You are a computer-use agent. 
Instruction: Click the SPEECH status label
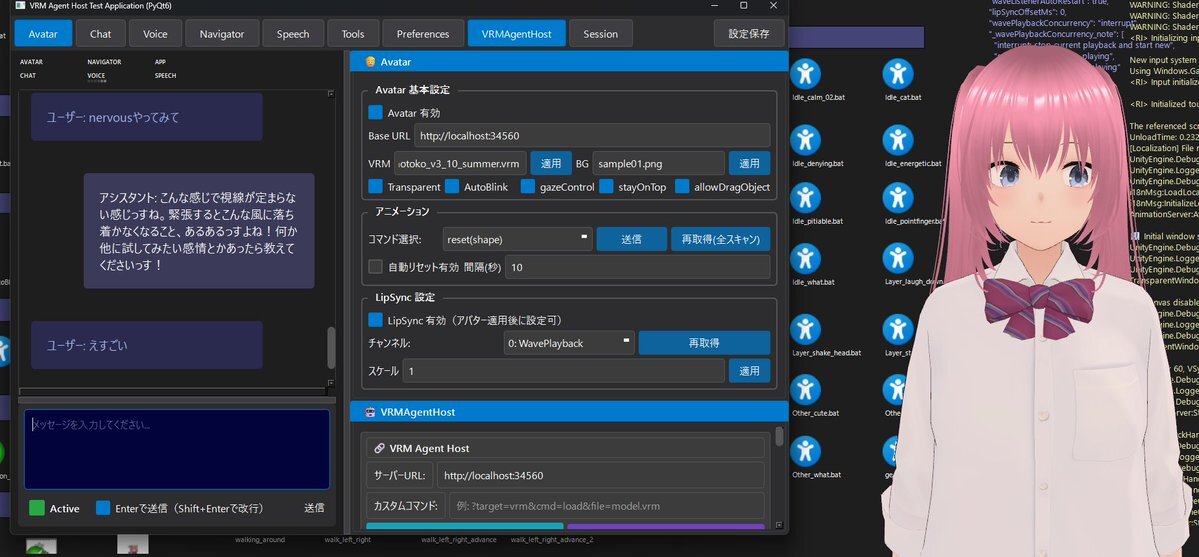point(165,76)
